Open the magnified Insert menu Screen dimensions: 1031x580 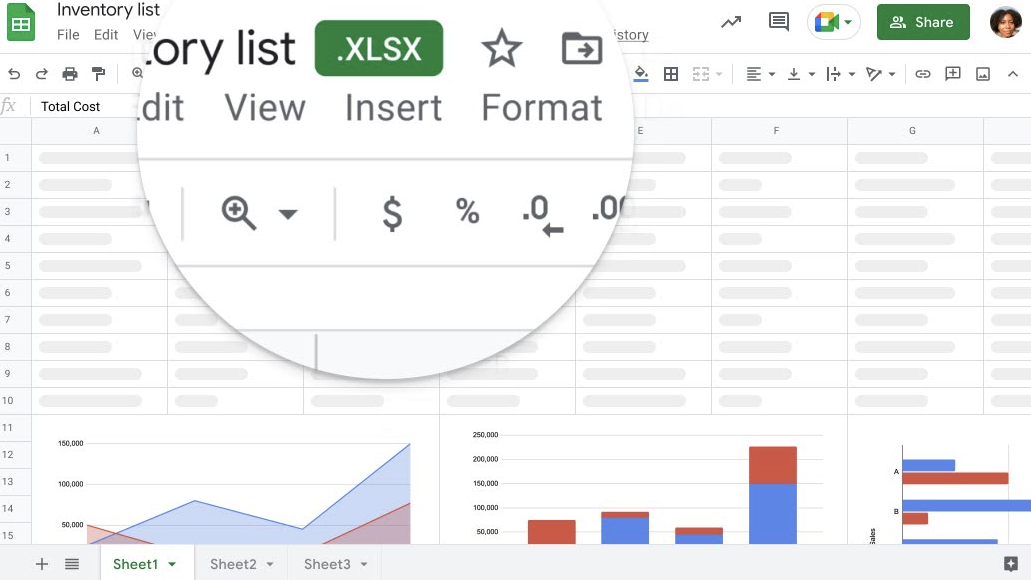(393, 108)
